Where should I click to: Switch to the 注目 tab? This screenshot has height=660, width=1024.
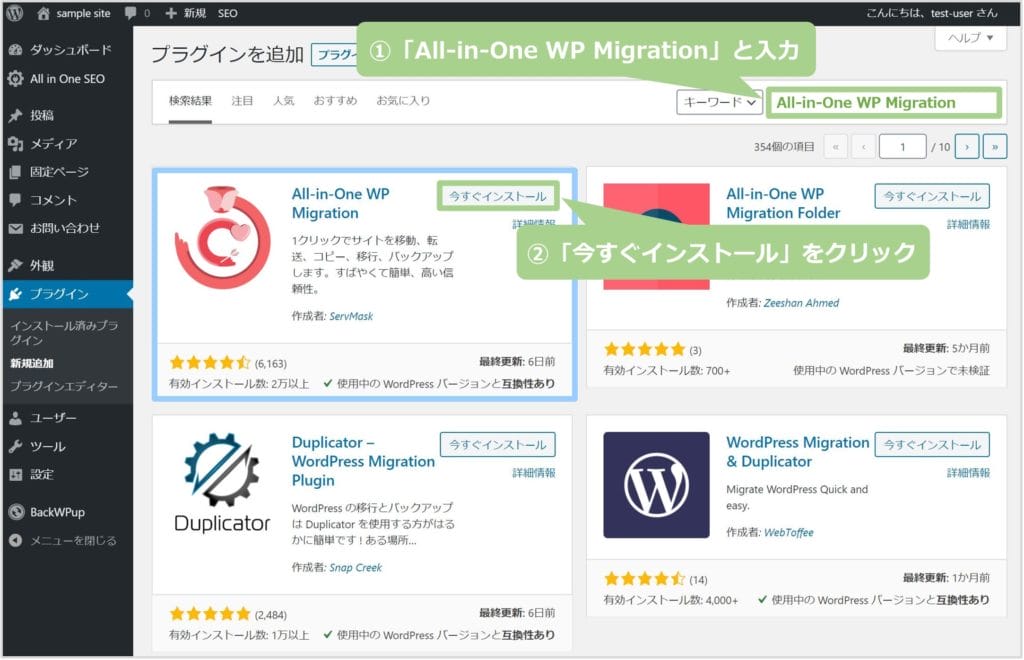pyautogui.click(x=242, y=101)
